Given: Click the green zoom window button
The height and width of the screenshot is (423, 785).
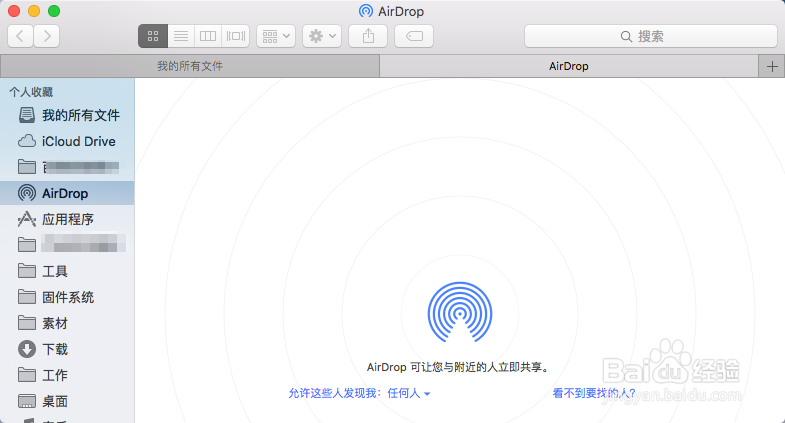Looking at the screenshot, I should 54,11.
